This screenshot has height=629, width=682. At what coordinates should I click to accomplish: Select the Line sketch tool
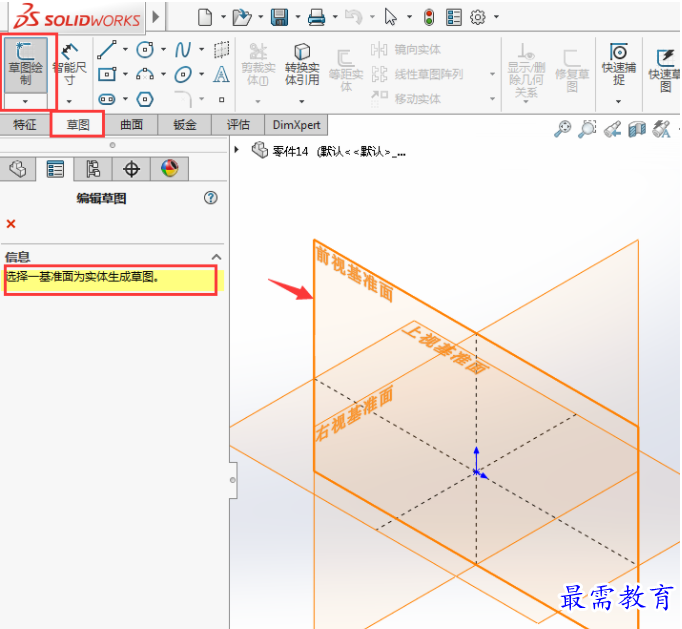[x=107, y=50]
